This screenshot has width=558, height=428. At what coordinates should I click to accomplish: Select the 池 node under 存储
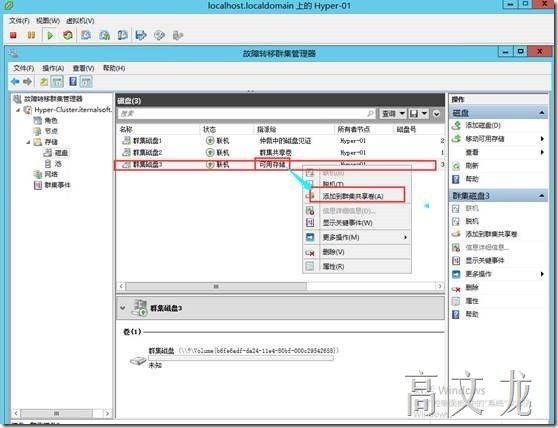tap(58, 164)
